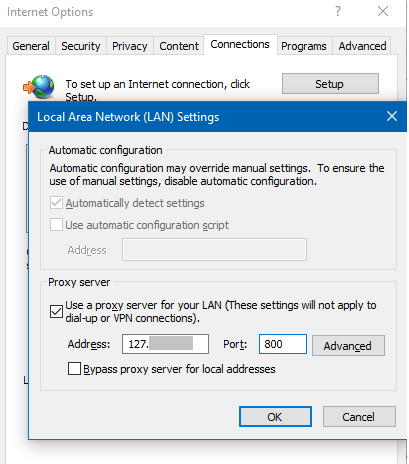
Task: Open the Programs tab
Action: pyautogui.click(x=304, y=46)
